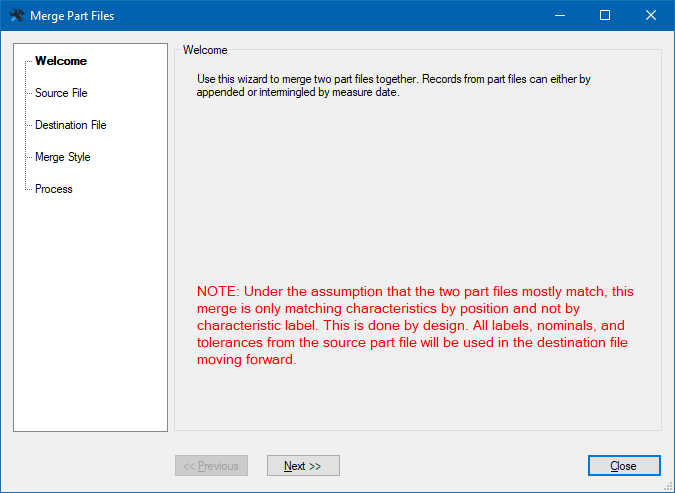Image resolution: width=675 pixels, height=493 pixels.
Task: Advance with the Next >> button
Action: (303, 465)
